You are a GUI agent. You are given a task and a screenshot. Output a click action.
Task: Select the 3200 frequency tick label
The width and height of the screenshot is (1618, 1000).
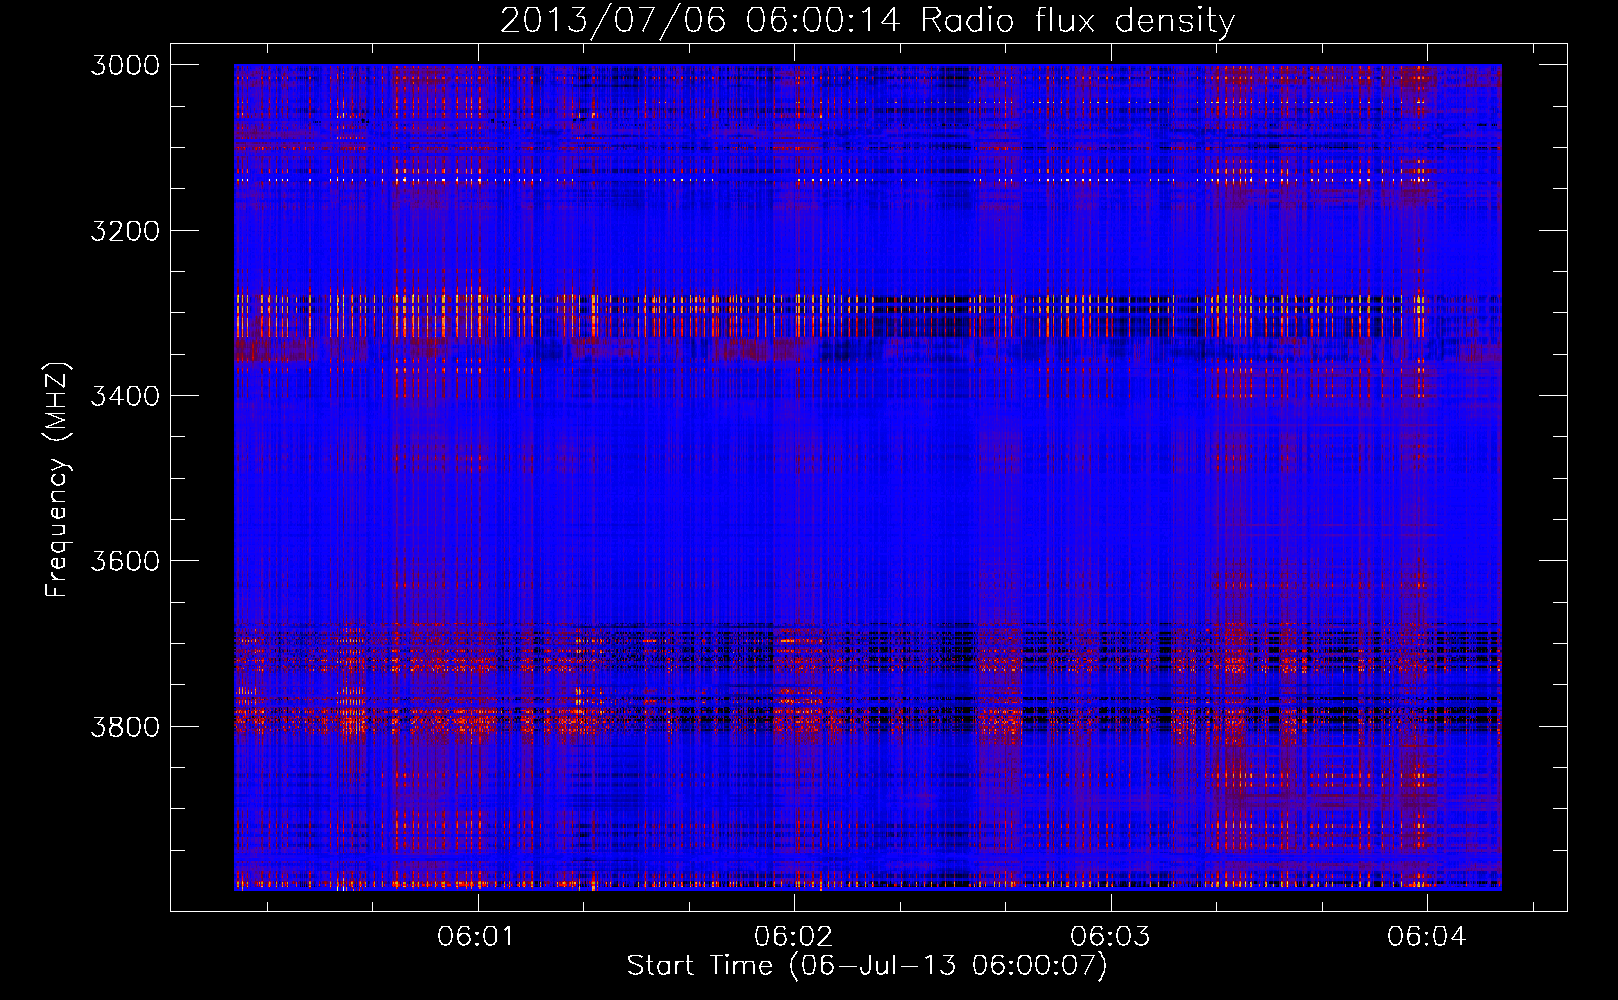pos(125,231)
